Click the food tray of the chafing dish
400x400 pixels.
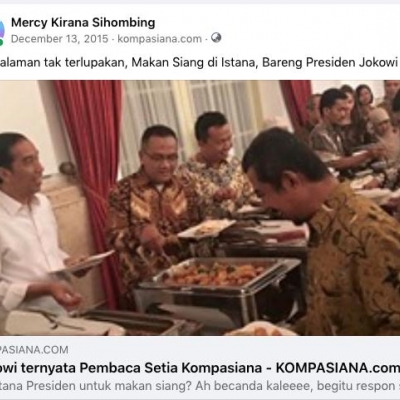click(218, 274)
